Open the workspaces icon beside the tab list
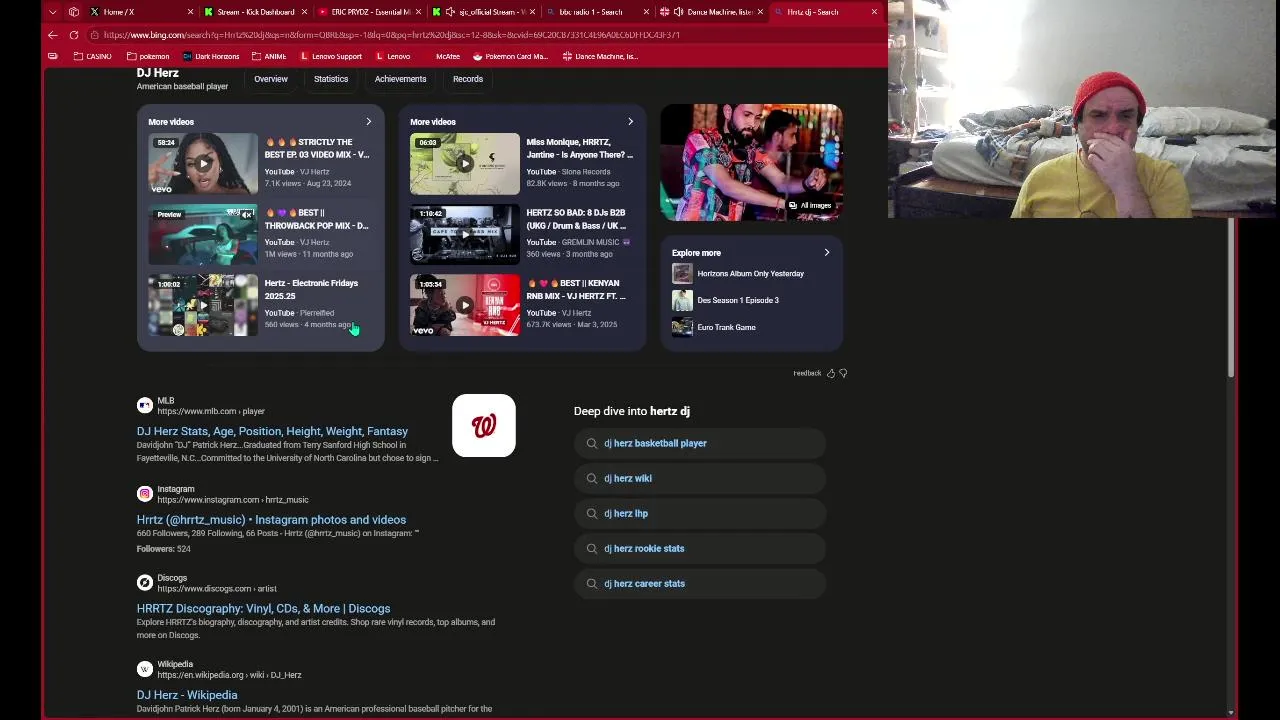This screenshot has height=720, width=1280. [x=74, y=12]
